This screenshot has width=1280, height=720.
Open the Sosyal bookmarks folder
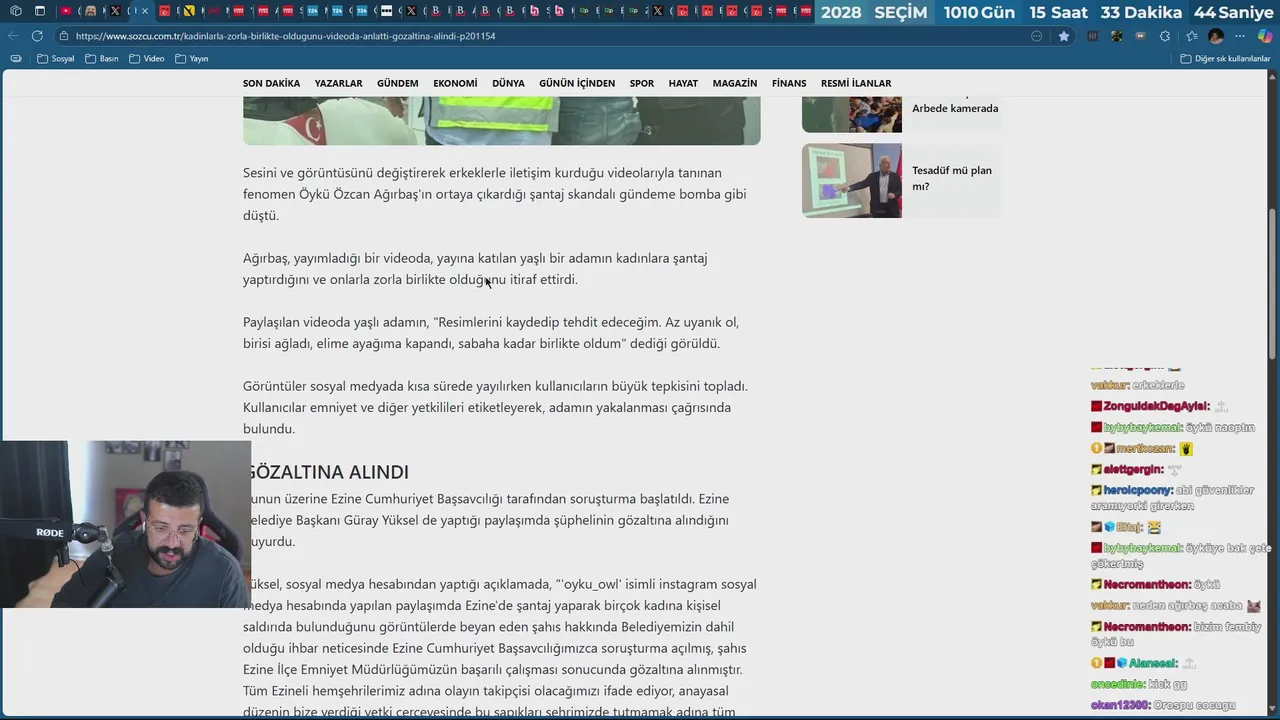click(x=55, y=59)
